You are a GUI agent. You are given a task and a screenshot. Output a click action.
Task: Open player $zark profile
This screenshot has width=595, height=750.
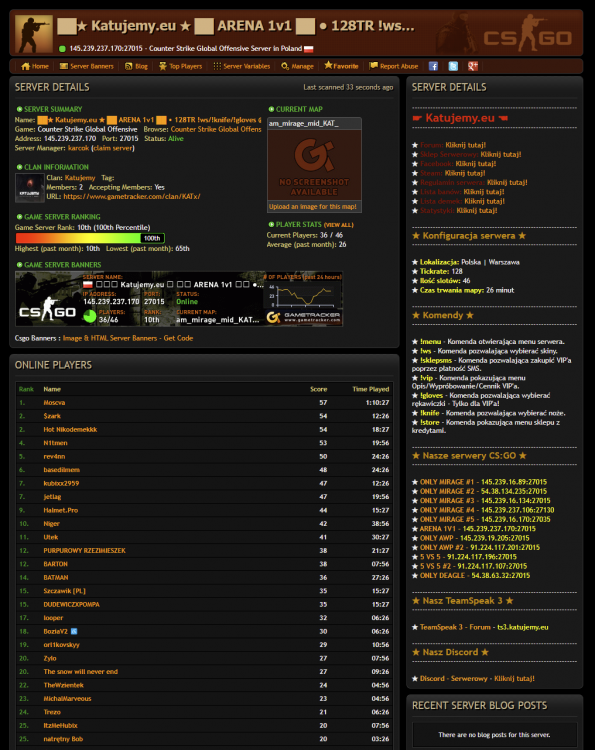(52, 416)
